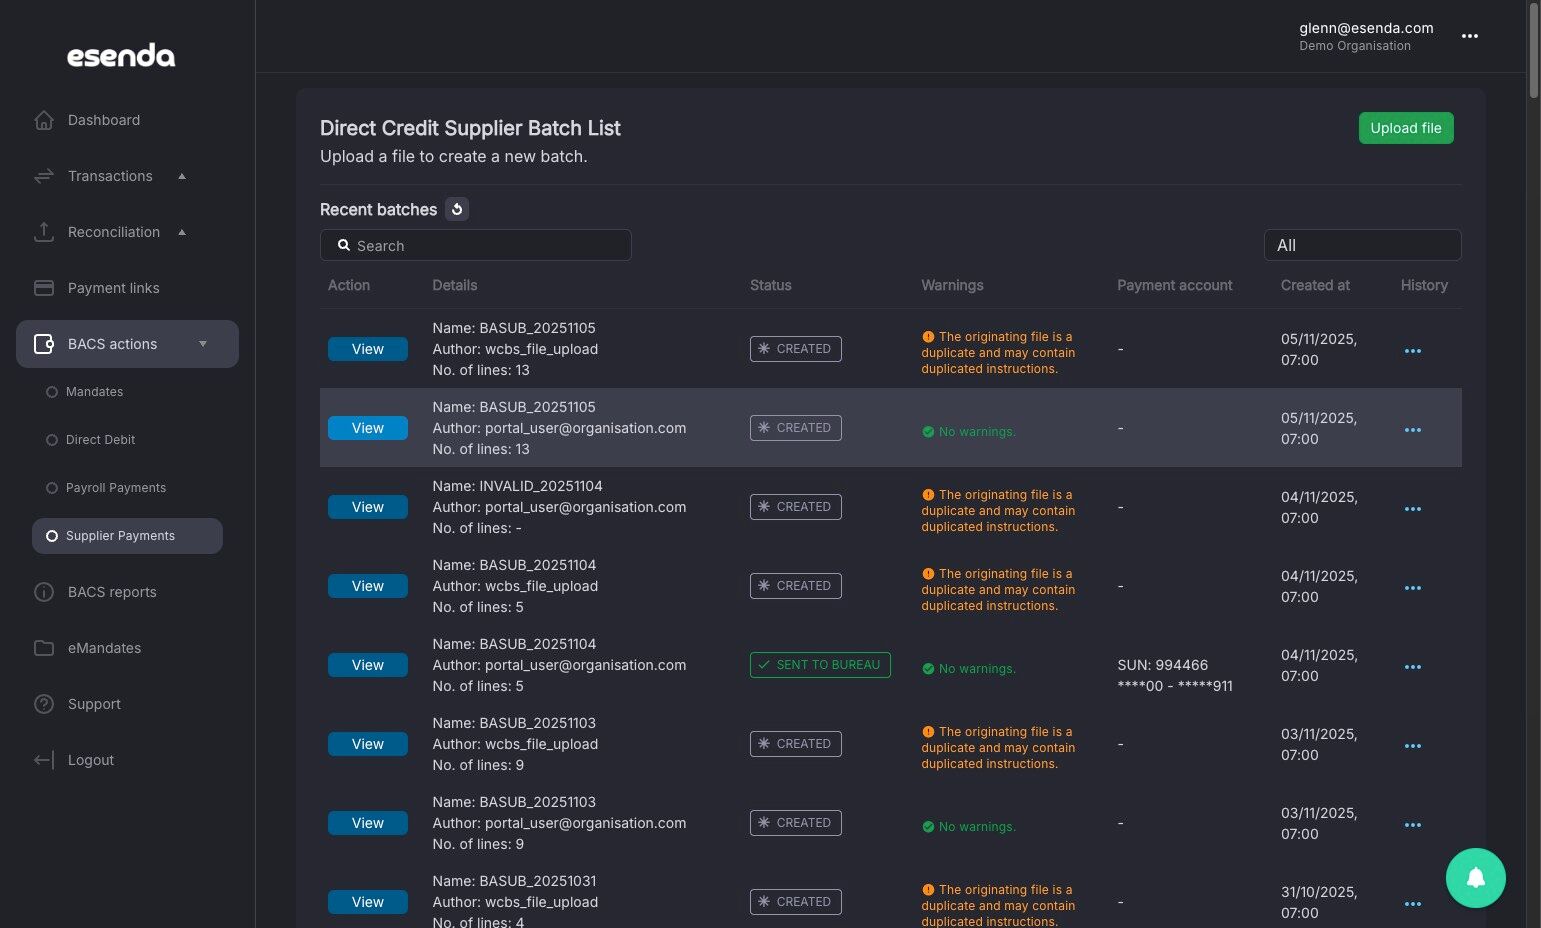Go to Mandates under BACS actions
Image resolution: width=1541 pixels, height=928 pixels.
pyautogui.click(x=94, y=392)
